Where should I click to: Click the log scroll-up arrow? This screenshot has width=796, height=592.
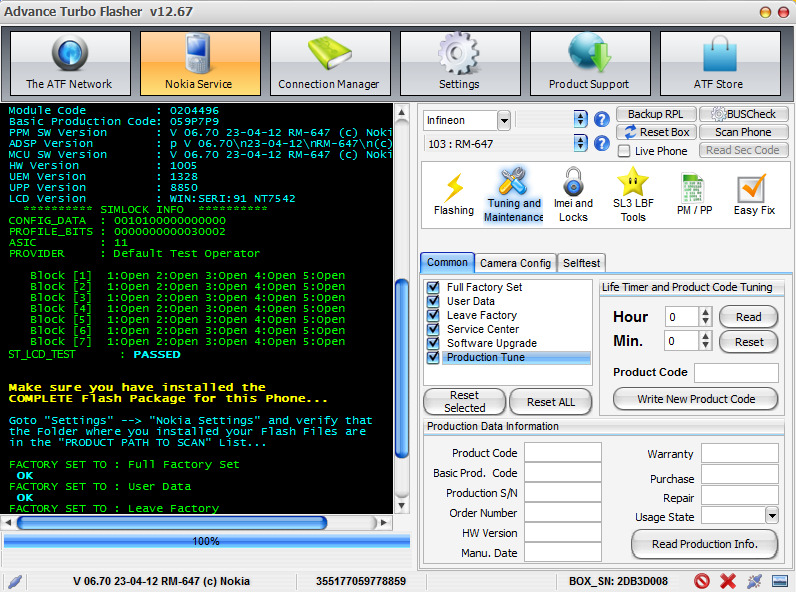point(402,112)
